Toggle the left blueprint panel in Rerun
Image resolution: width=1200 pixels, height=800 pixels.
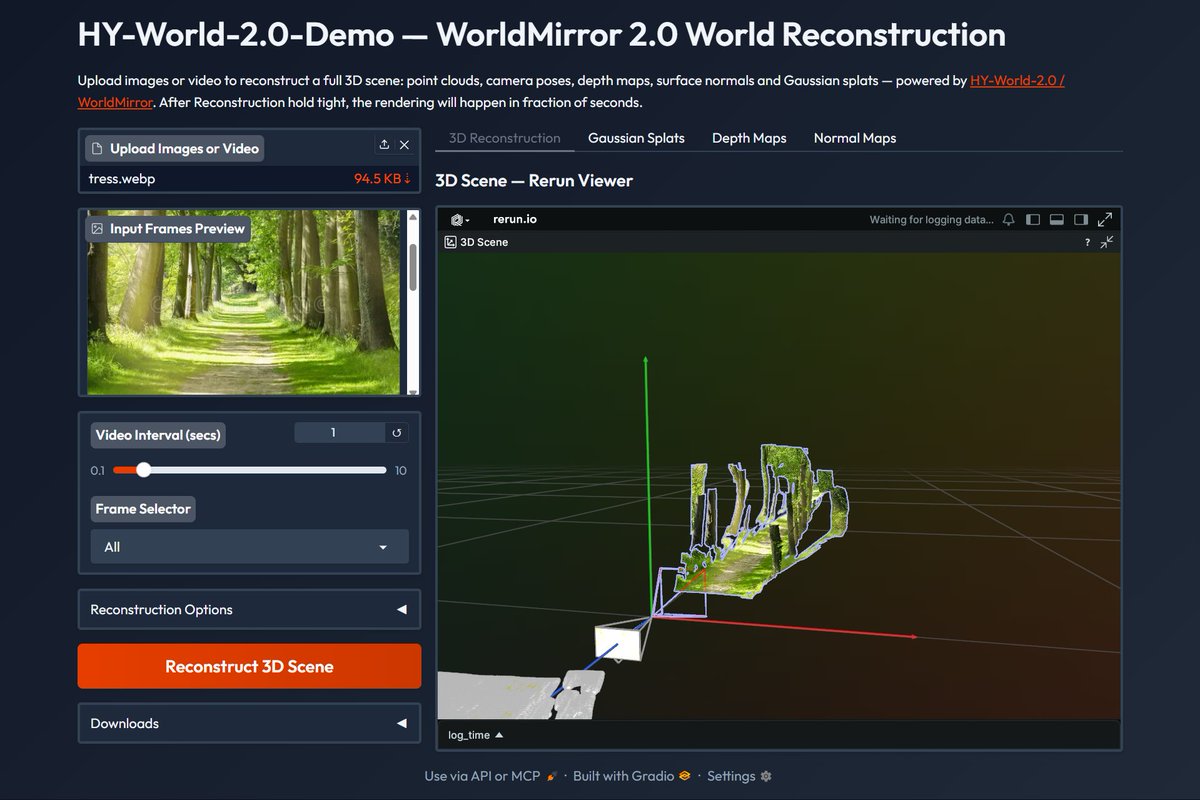click(x=1033, y=219)
